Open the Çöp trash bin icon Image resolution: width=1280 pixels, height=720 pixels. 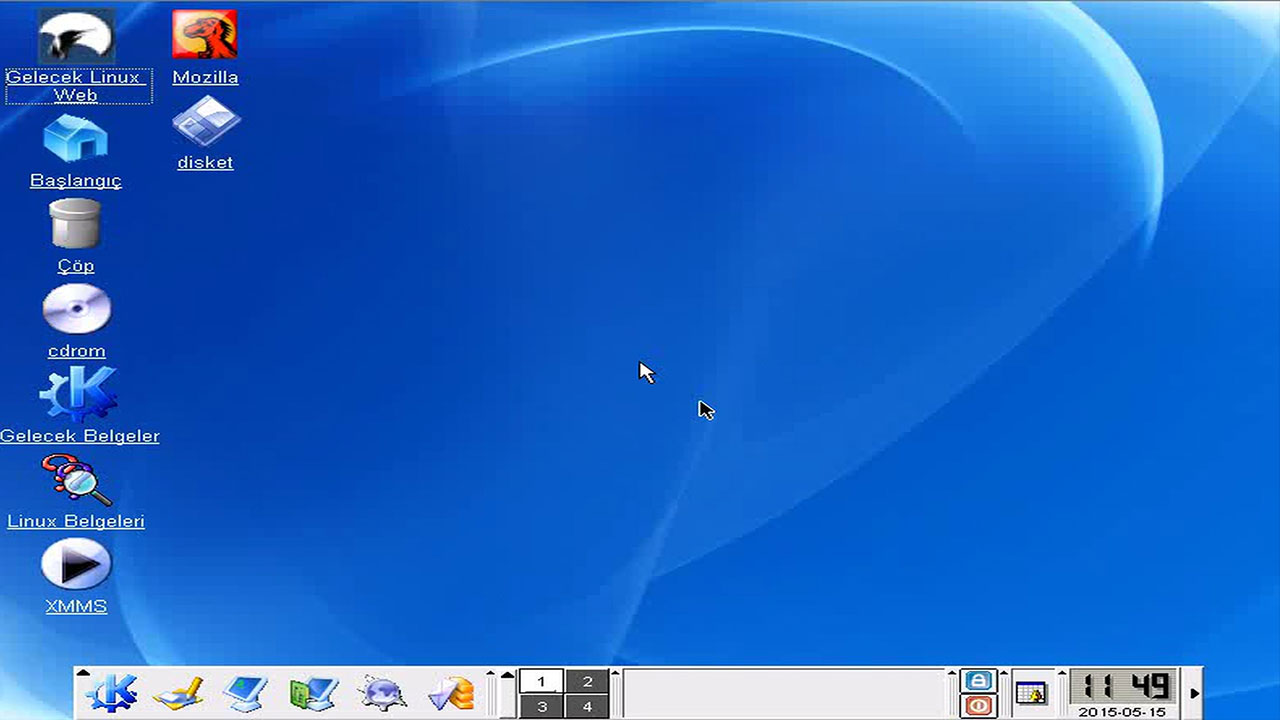[76, 223]
